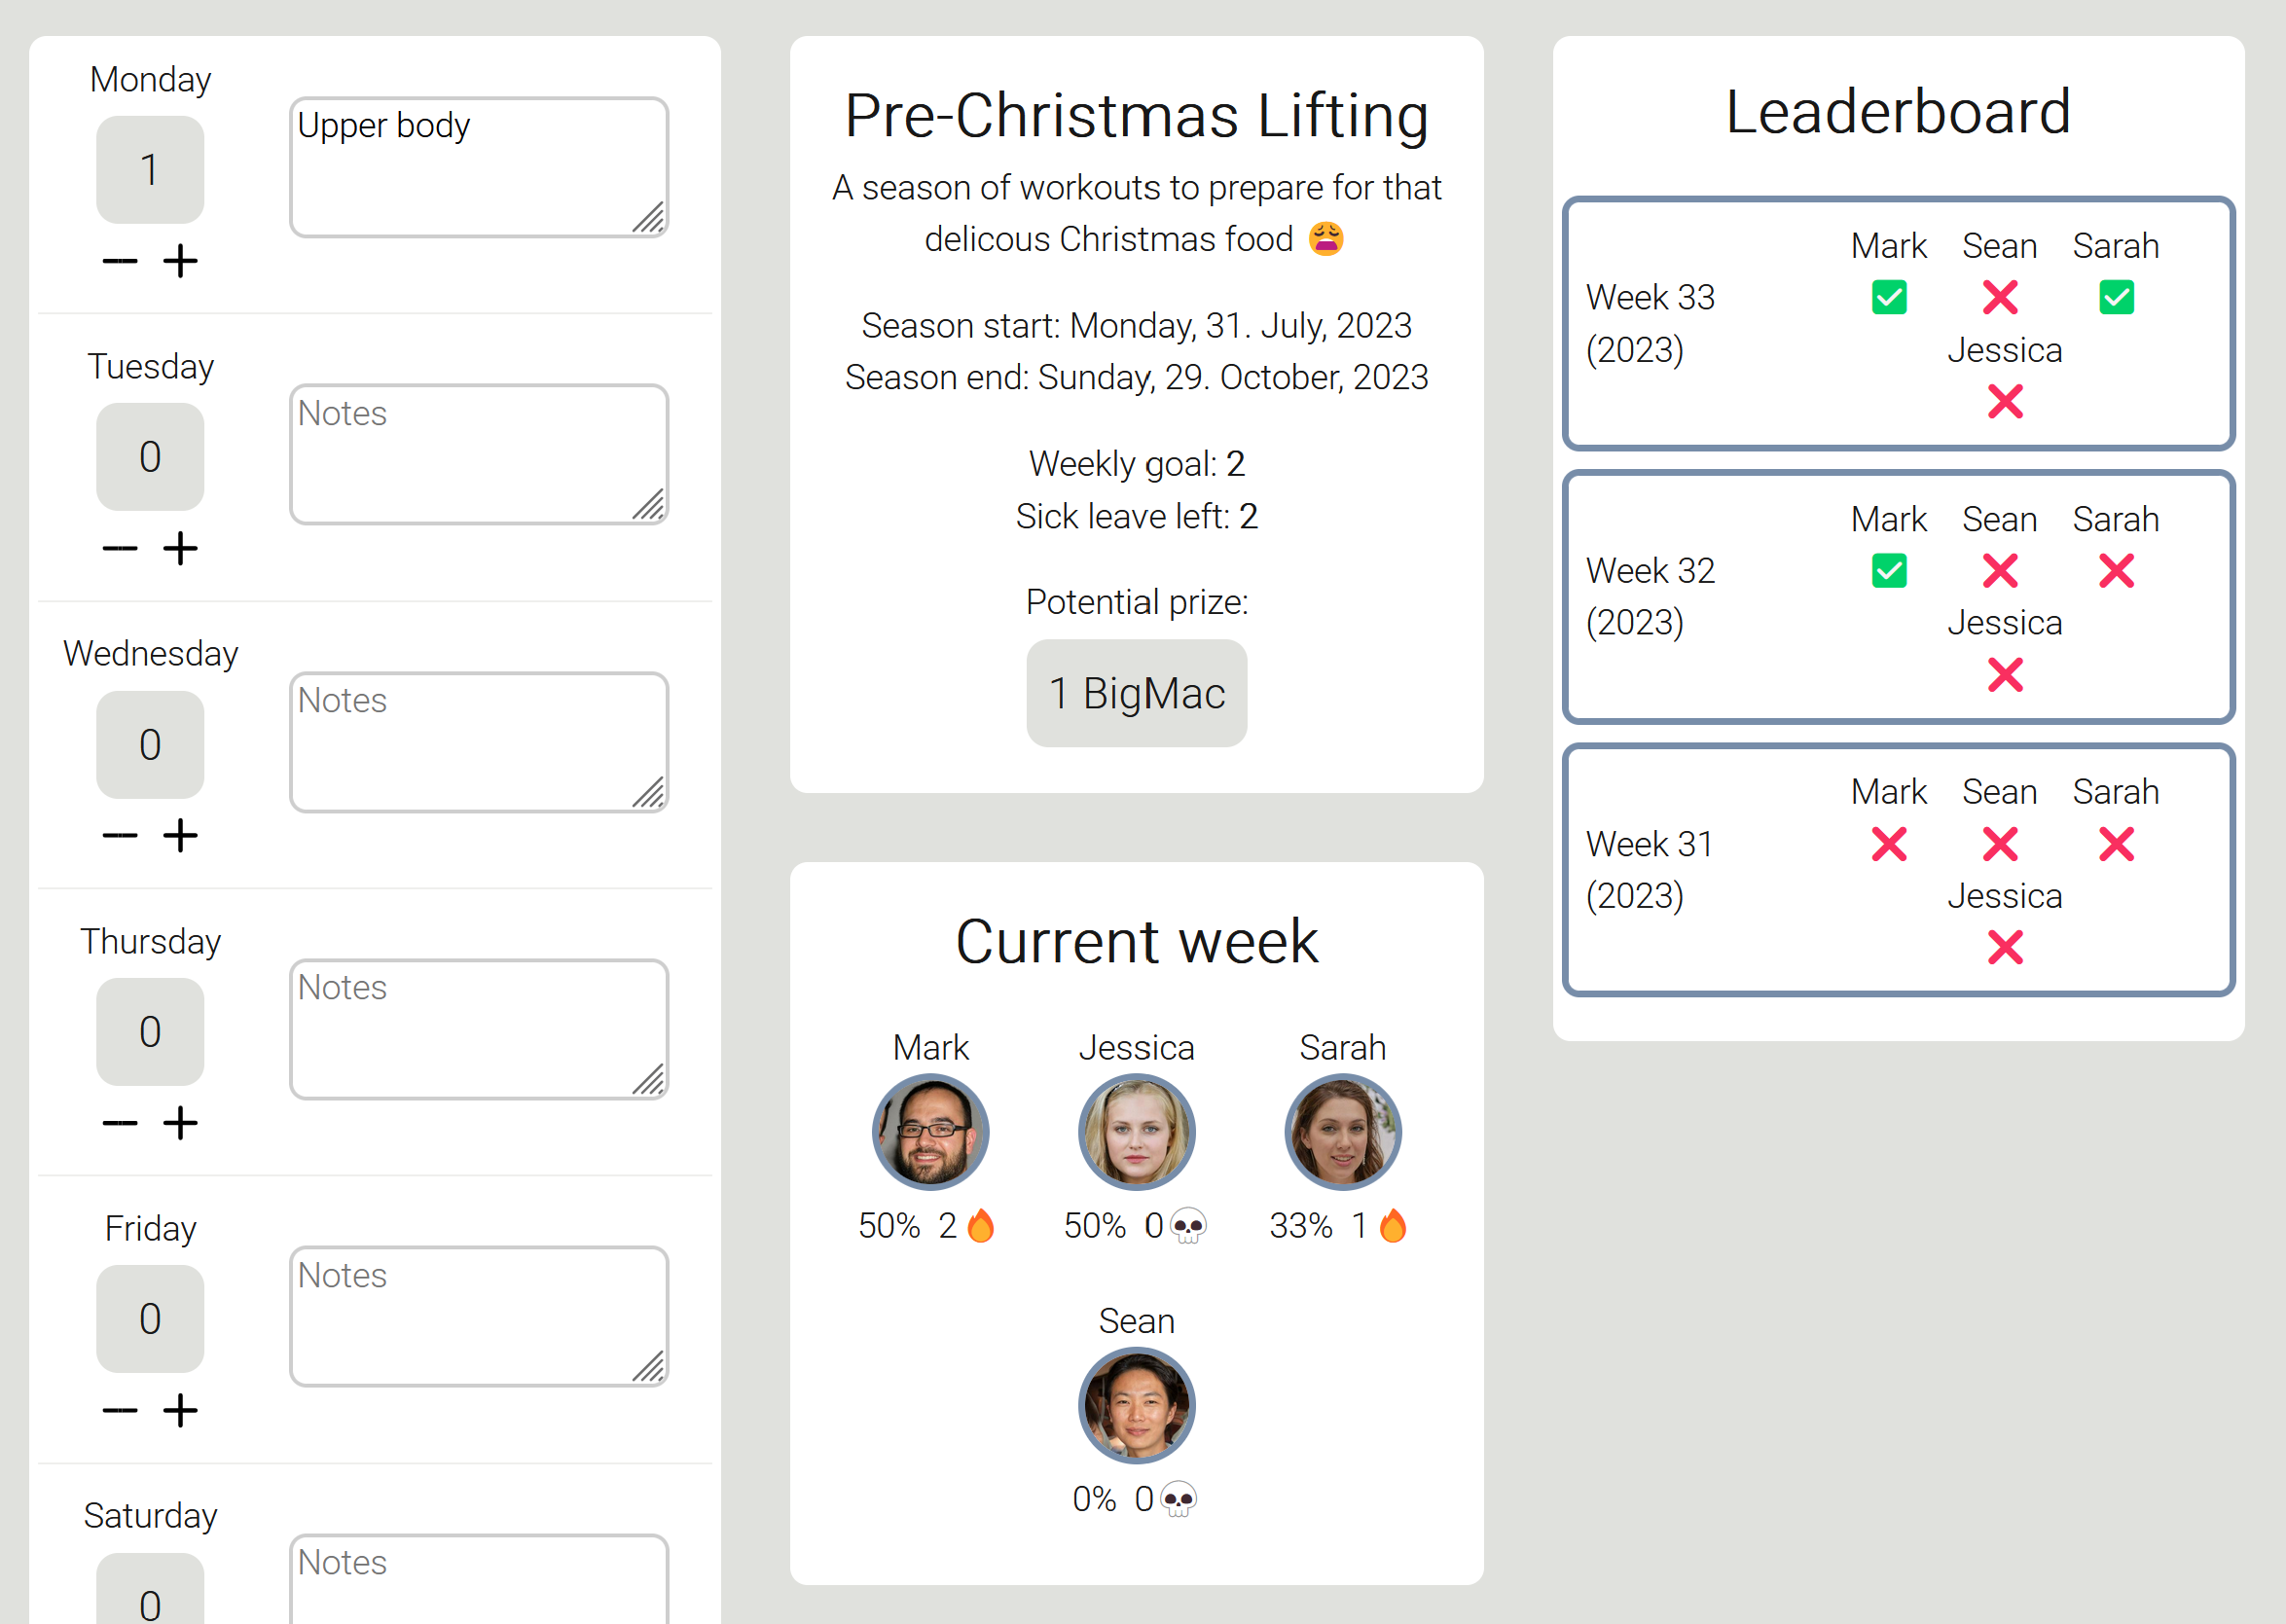Click Mark's profile photo in current week
2286x1624 pixels.
(x=931, y=1137)
